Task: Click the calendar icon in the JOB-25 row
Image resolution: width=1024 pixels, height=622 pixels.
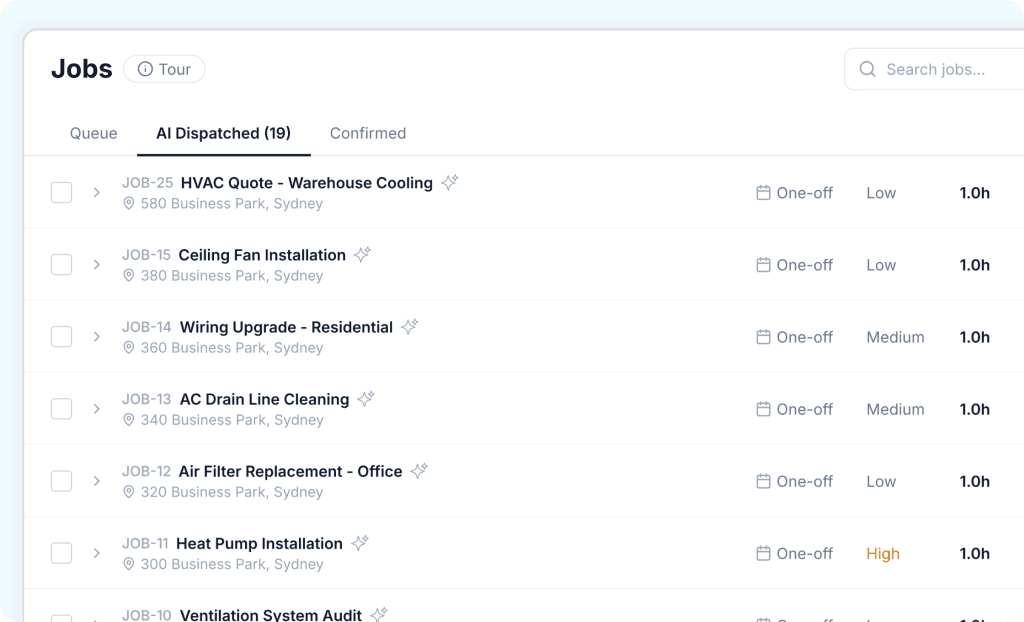Action: tap(763, 193)
